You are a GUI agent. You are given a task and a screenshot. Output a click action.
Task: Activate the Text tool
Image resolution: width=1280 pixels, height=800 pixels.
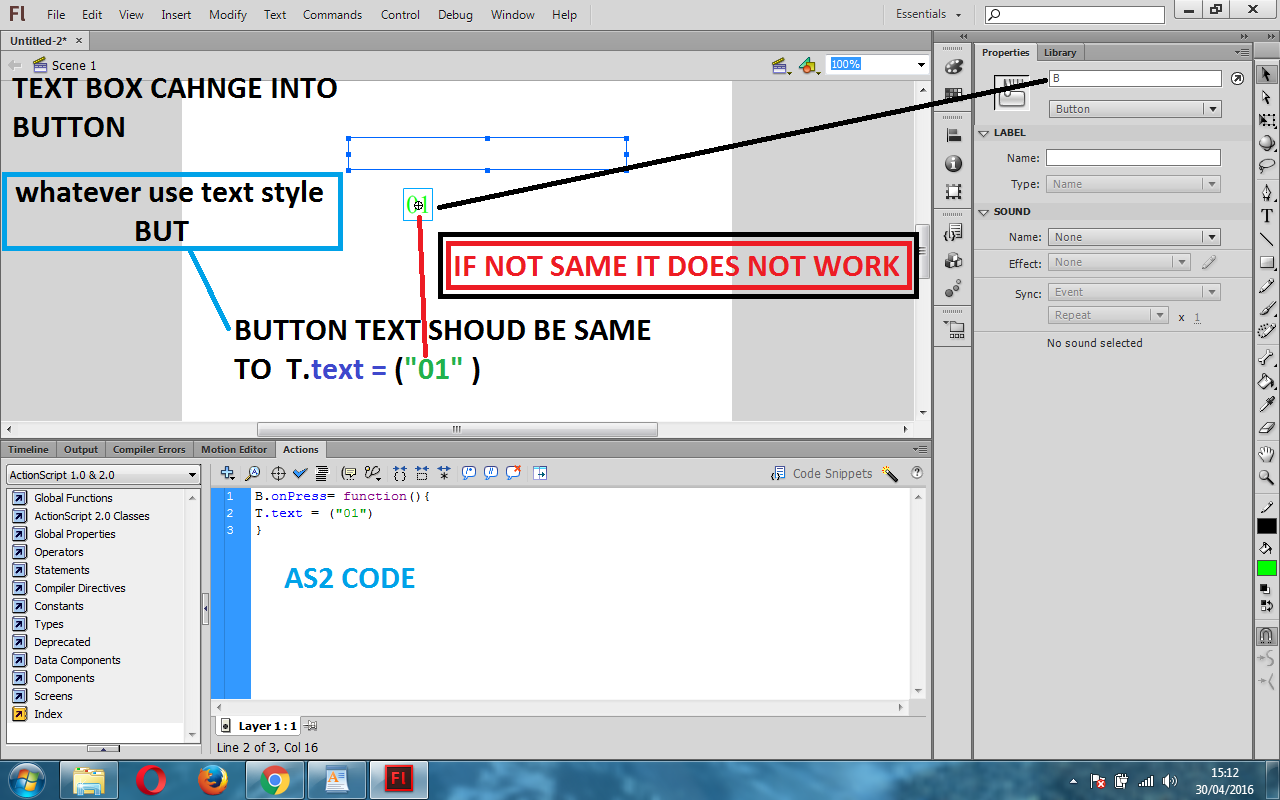point(1267,216)
